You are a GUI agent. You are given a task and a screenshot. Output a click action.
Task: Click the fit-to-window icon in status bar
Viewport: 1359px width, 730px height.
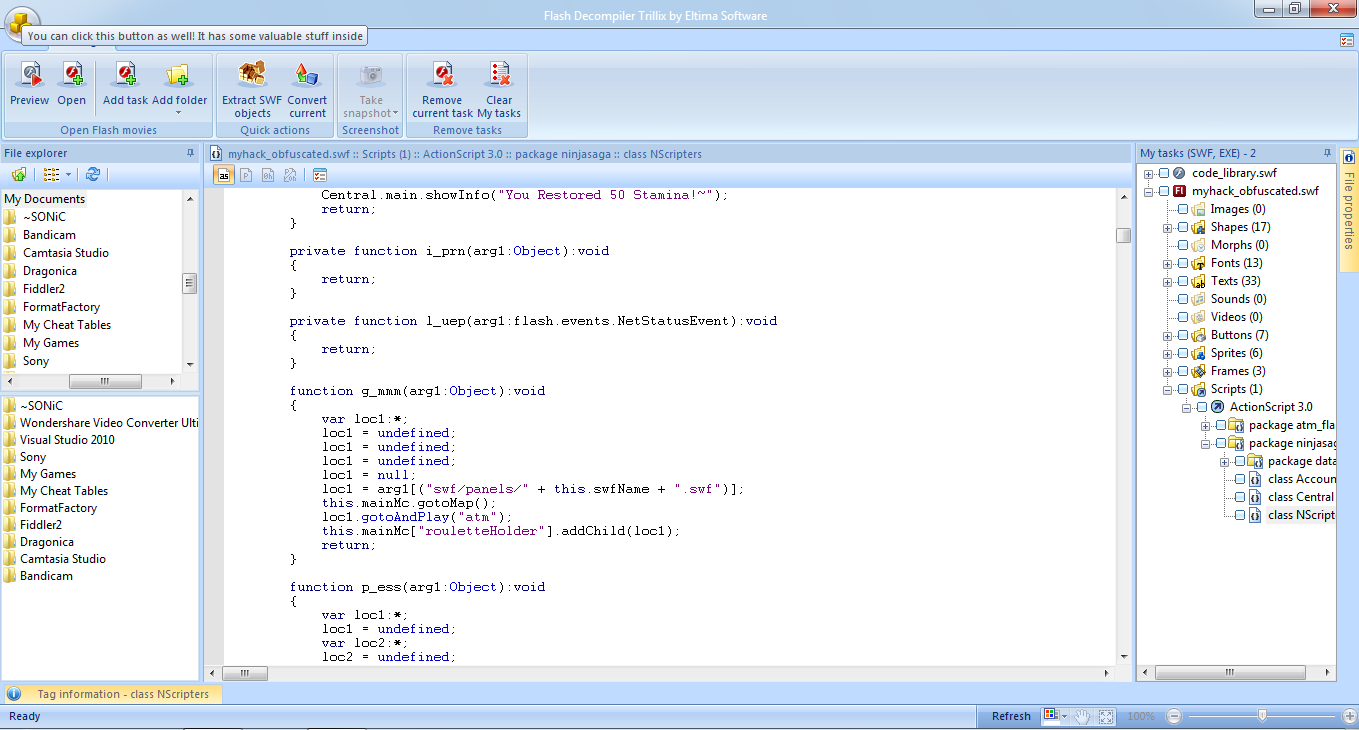tap(1106, 716)
